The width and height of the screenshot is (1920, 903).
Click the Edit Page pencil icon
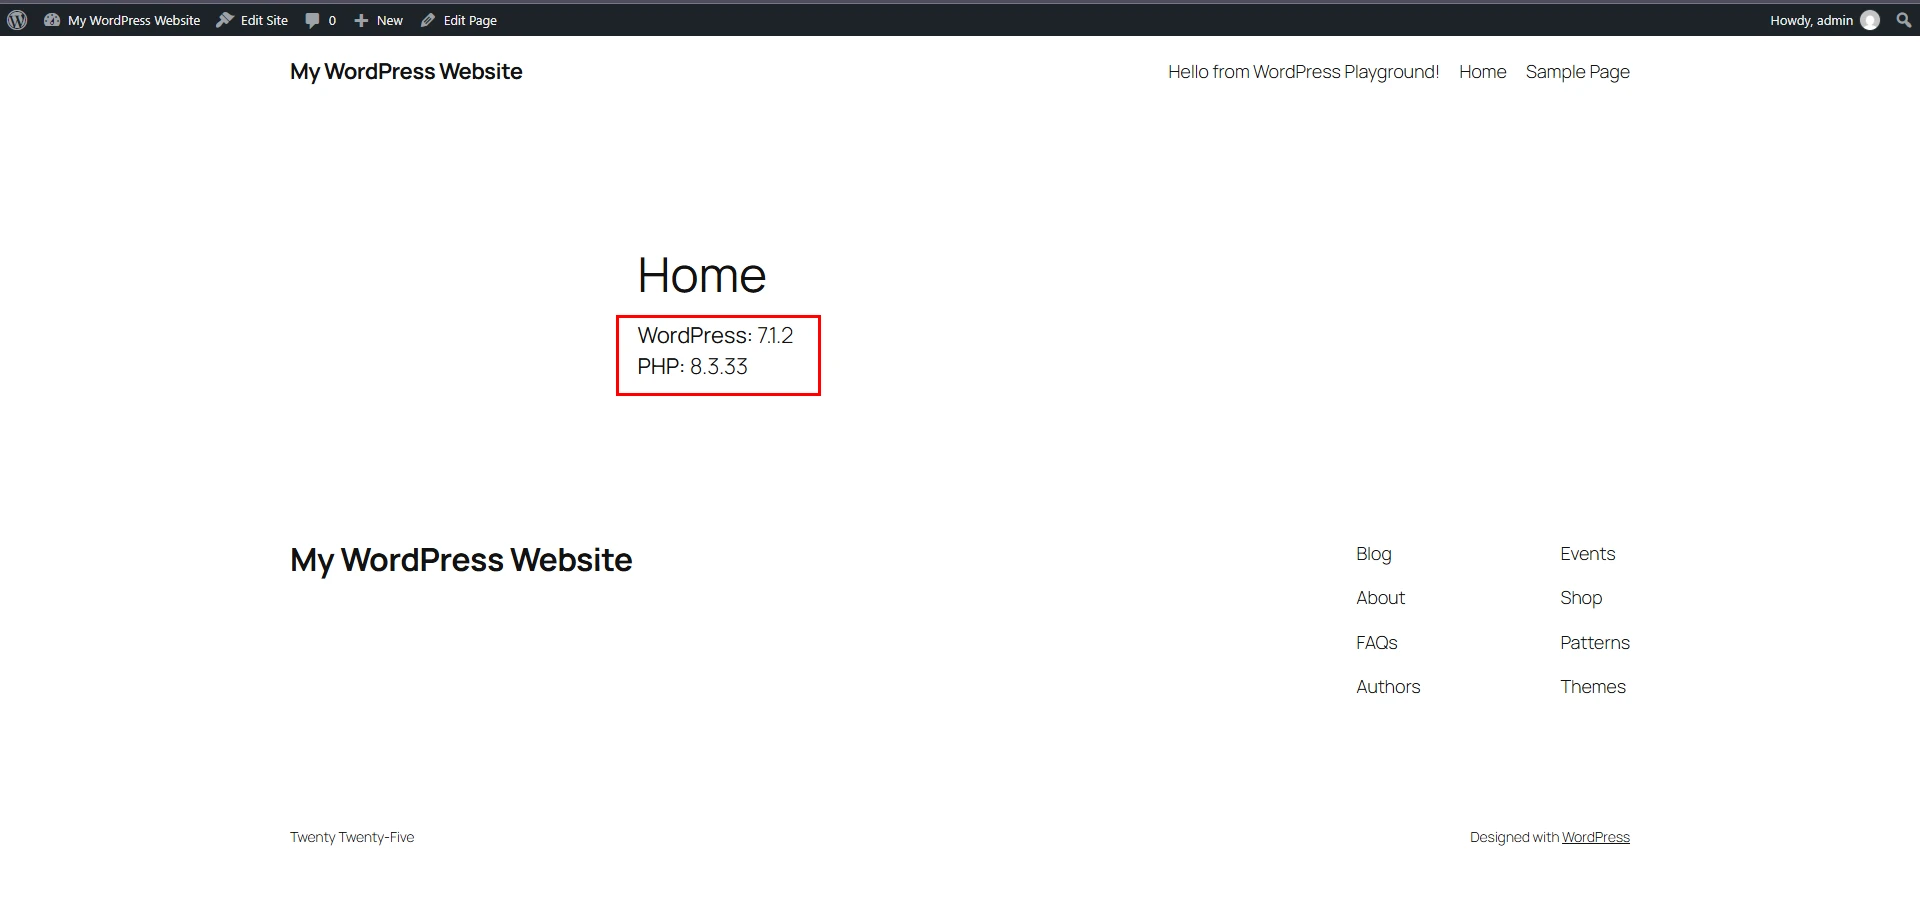click(x=428, y=20)
